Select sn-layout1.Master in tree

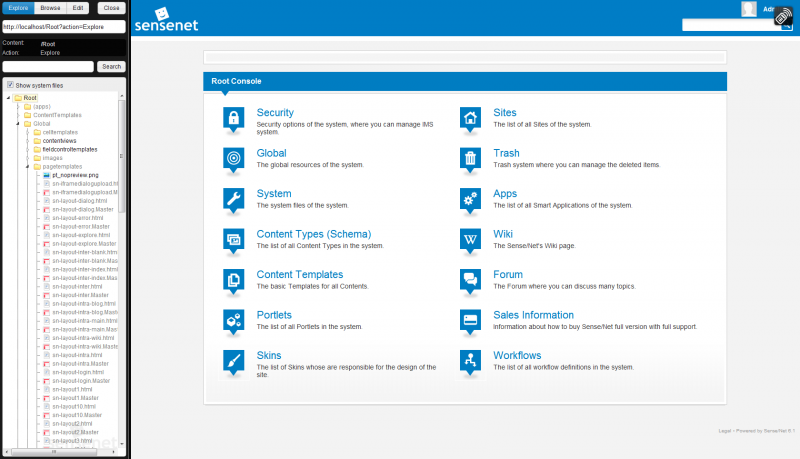pos(75,398)
